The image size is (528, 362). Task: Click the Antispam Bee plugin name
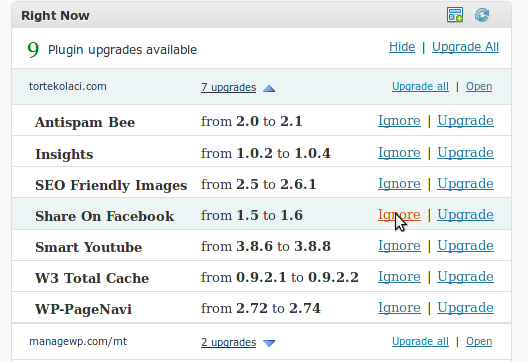[x=85, y=122]
